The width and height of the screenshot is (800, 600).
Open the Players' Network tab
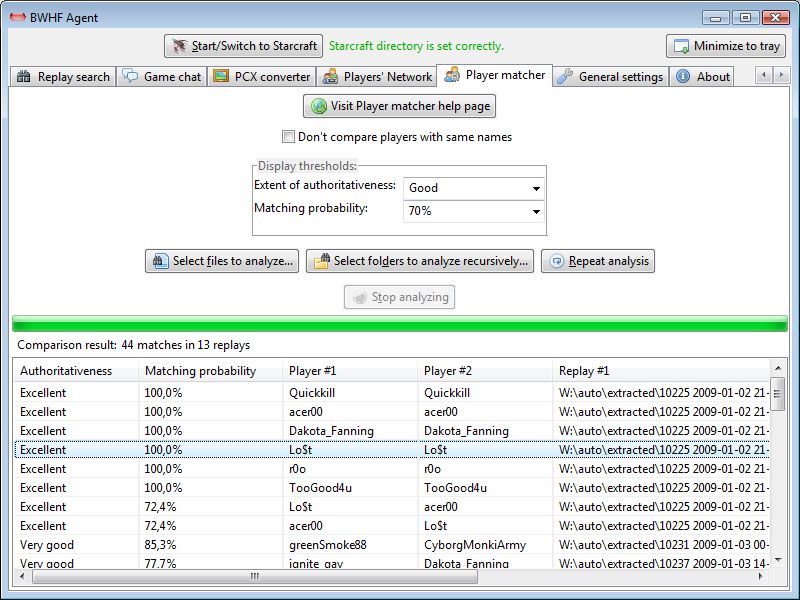coord(377,77)
